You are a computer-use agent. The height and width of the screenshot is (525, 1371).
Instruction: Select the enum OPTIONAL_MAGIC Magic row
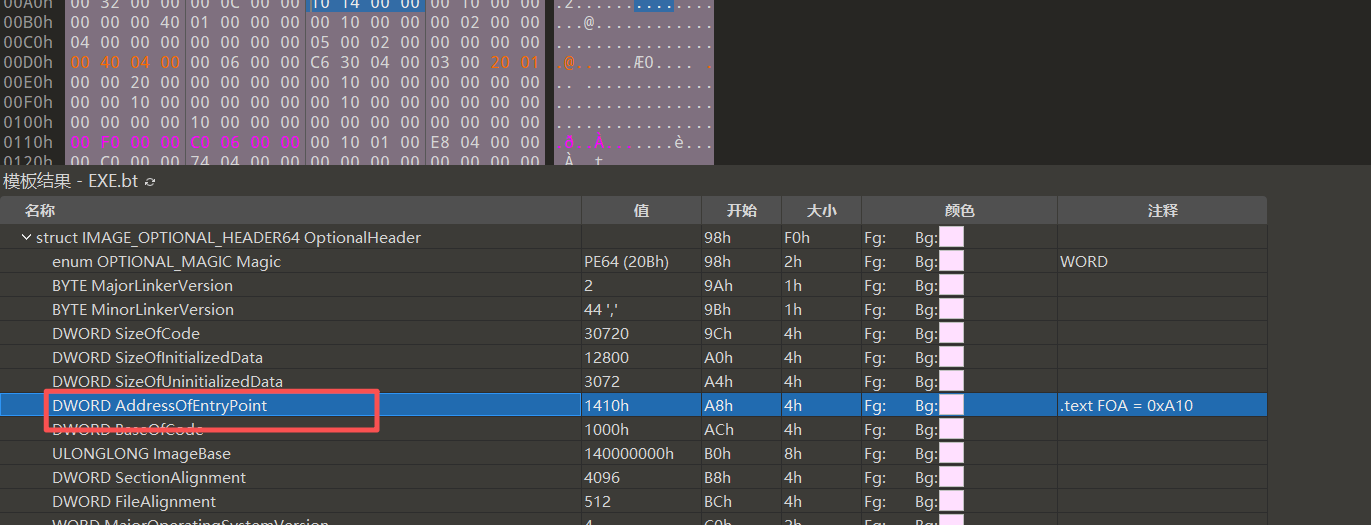(x=166, y=262)
